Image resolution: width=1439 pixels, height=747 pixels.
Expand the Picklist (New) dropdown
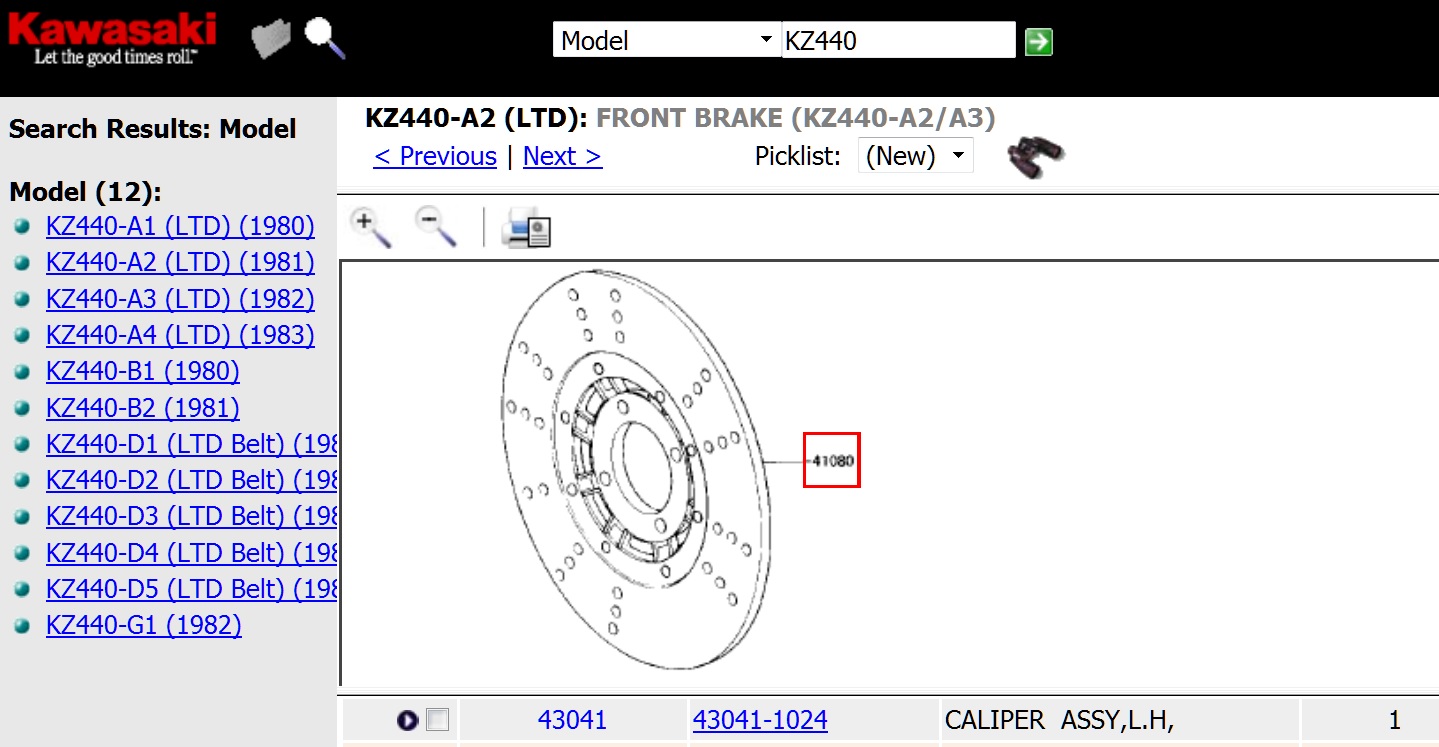915,156
